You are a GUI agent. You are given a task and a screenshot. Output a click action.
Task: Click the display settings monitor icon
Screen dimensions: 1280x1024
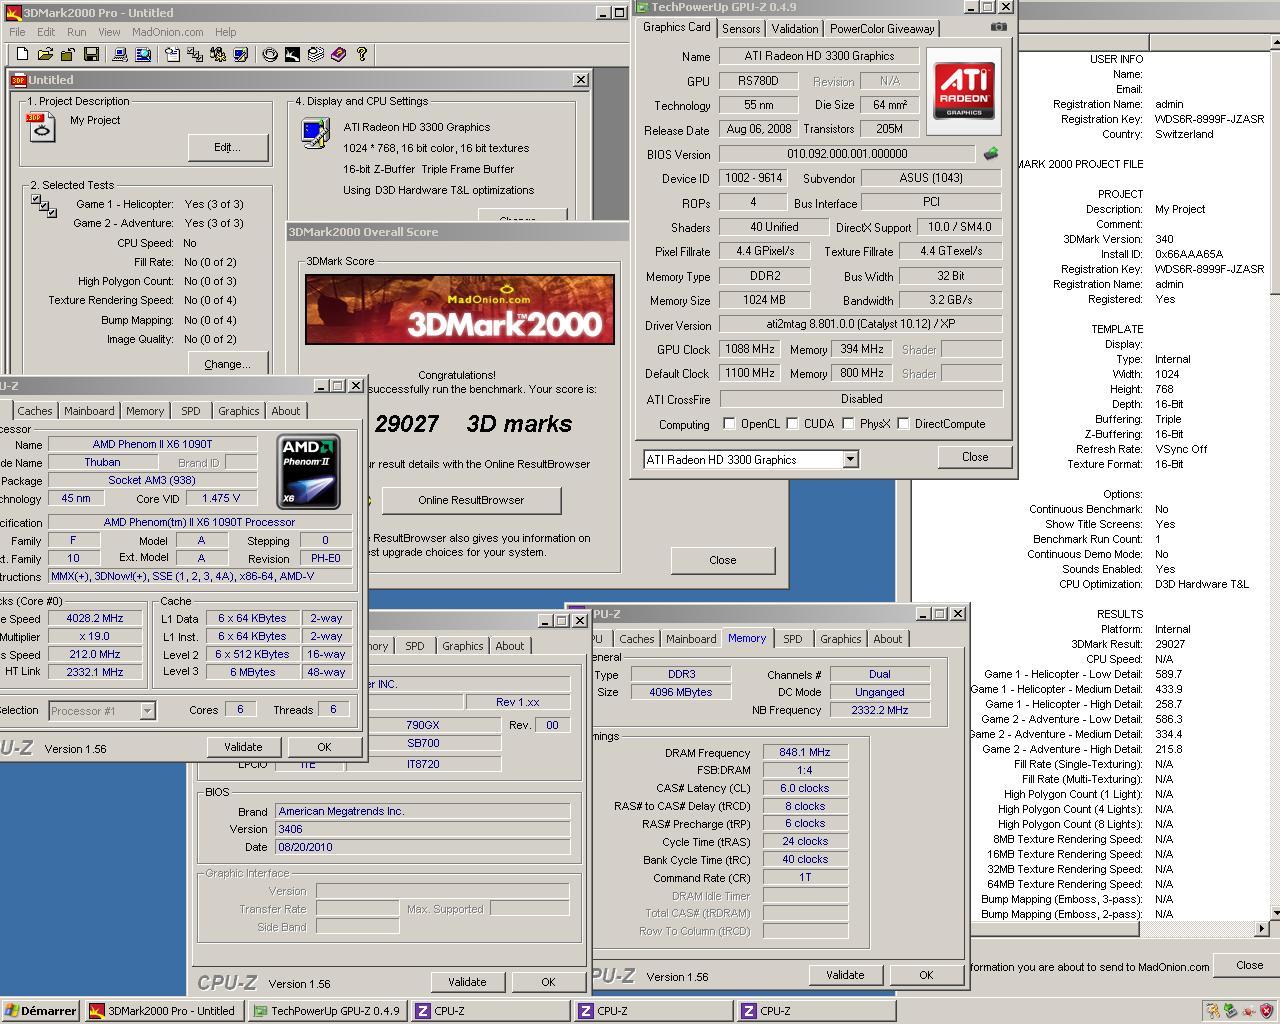tap(315, 133)
